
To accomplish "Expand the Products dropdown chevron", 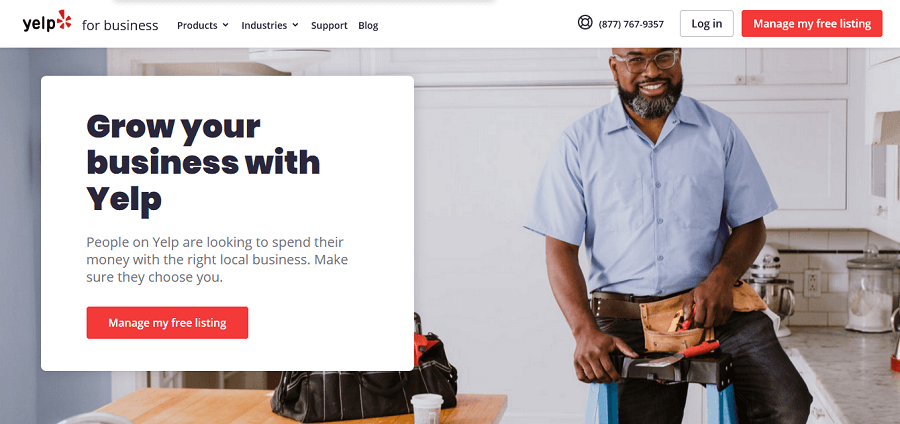I will tap(226, 25).
